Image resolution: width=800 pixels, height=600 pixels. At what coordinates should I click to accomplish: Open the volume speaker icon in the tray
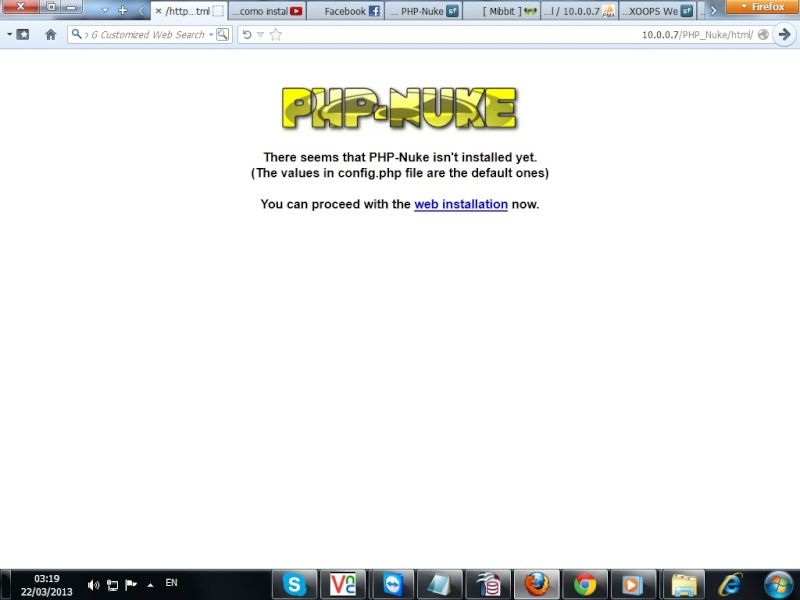coord(93,585)
